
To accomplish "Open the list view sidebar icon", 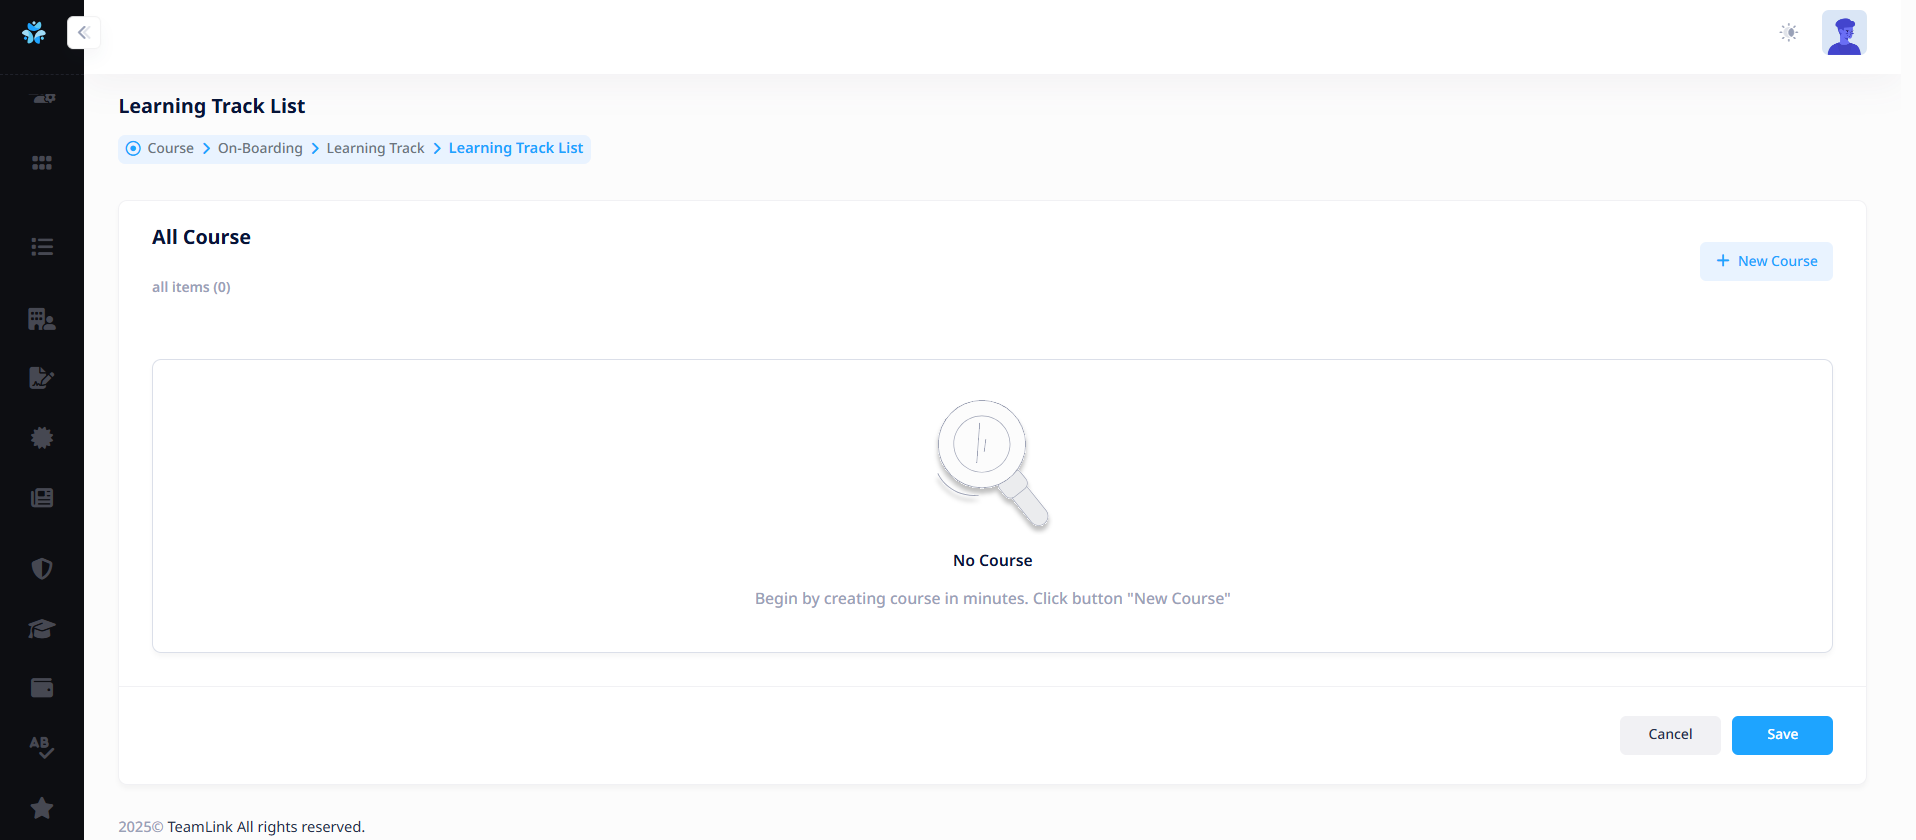I will click(x=42, y=247).
